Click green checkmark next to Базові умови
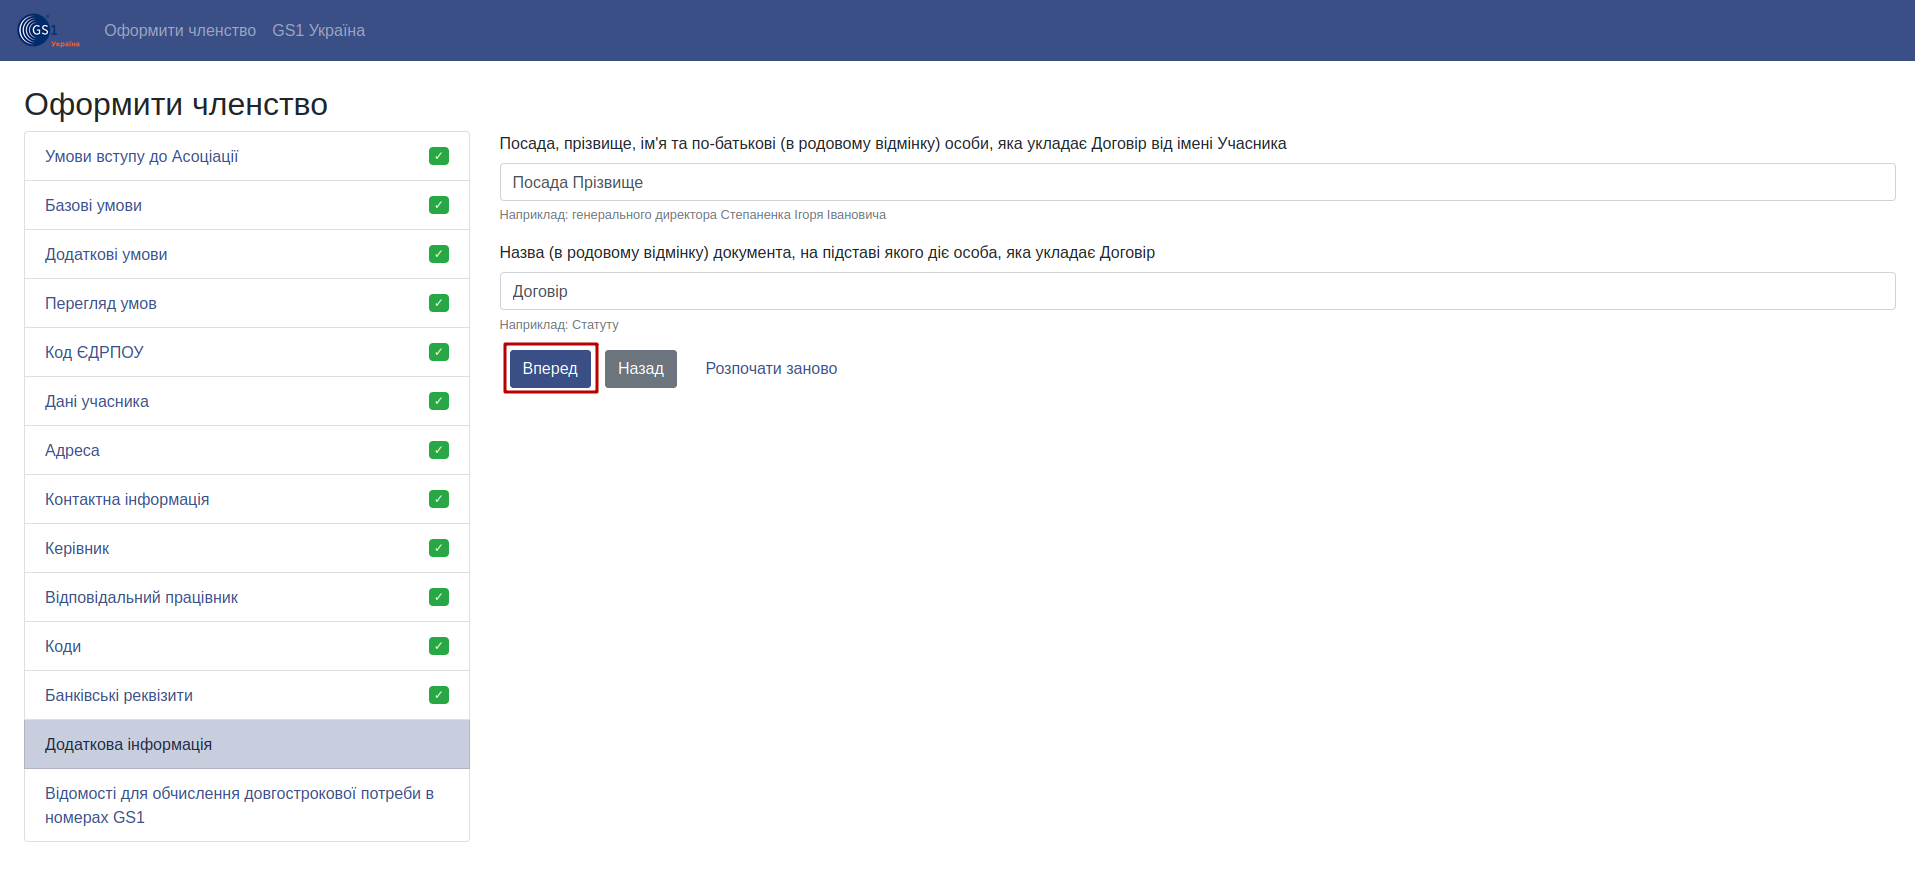This screenshot has width=1915, height=880. click(x=439, y=205)
